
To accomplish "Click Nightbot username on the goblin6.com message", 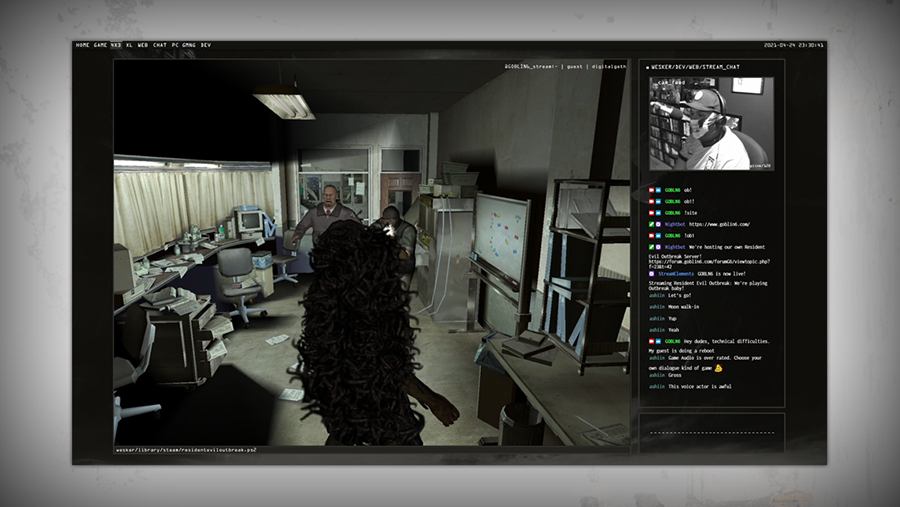I will pos(675,225).
